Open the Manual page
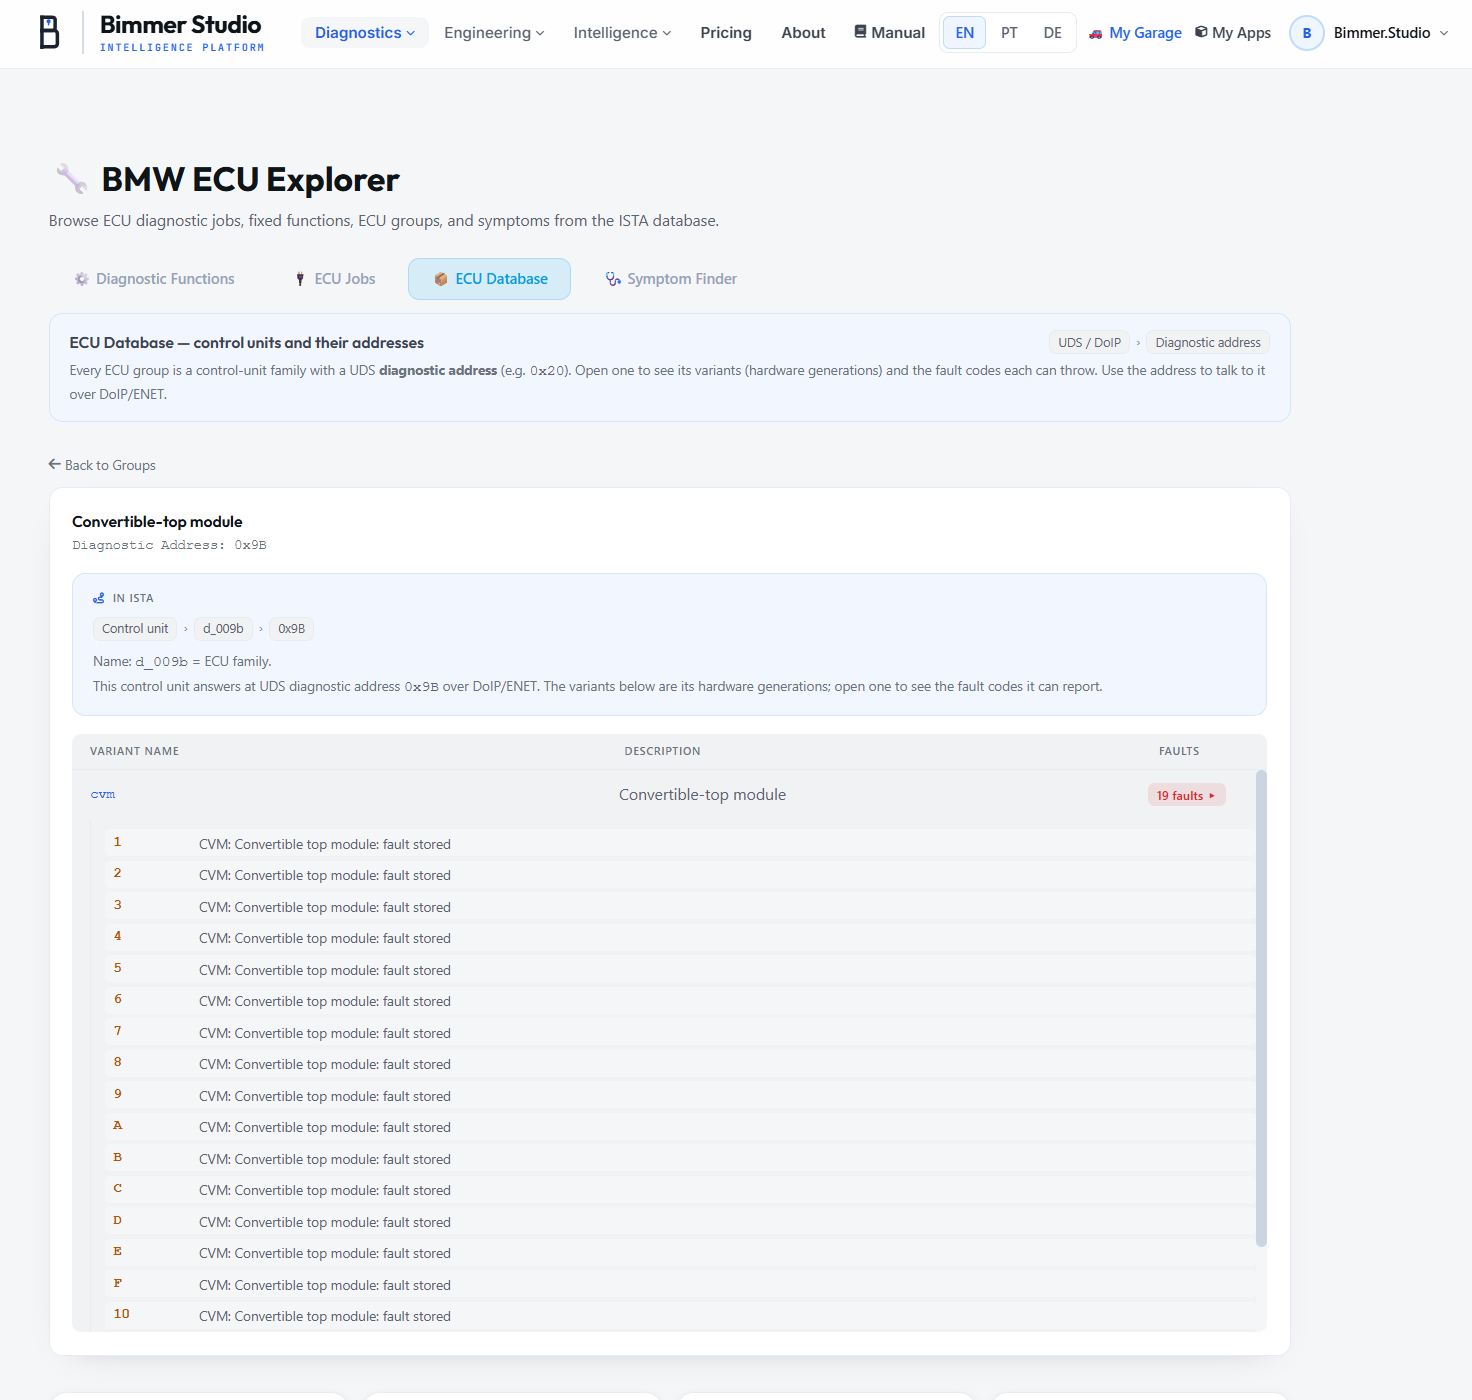Screen dimensions: 1472x1400 [x=890, y=33]
